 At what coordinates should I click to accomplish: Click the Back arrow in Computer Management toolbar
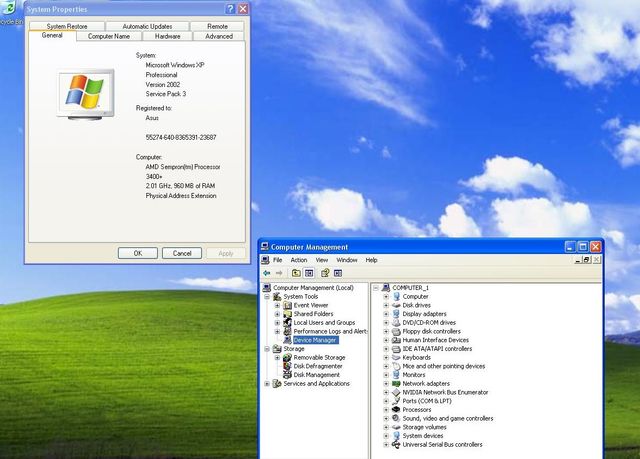(267, 273)
